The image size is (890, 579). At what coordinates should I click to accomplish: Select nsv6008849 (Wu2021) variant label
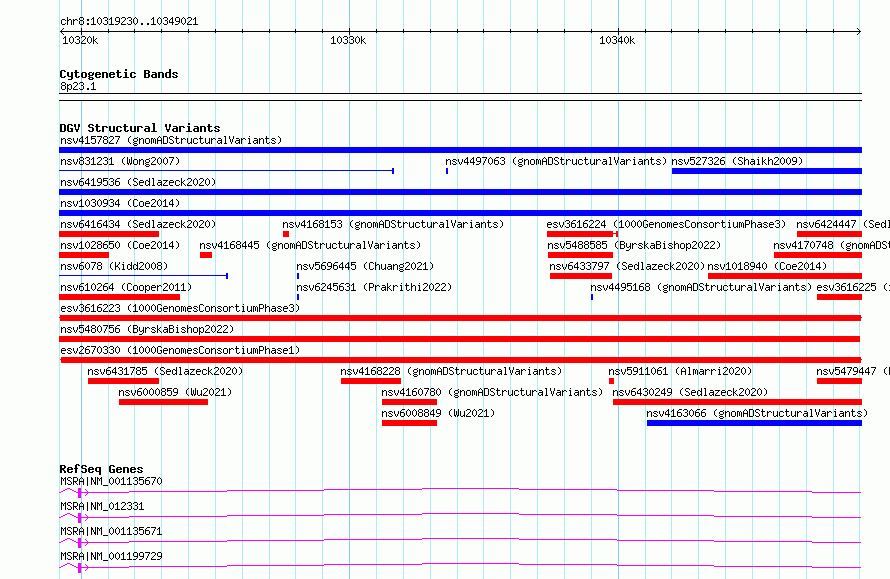pos(438,413)
